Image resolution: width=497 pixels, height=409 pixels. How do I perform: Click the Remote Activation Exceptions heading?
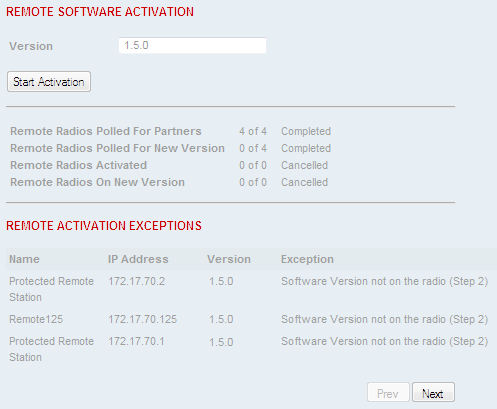[104, 226]
